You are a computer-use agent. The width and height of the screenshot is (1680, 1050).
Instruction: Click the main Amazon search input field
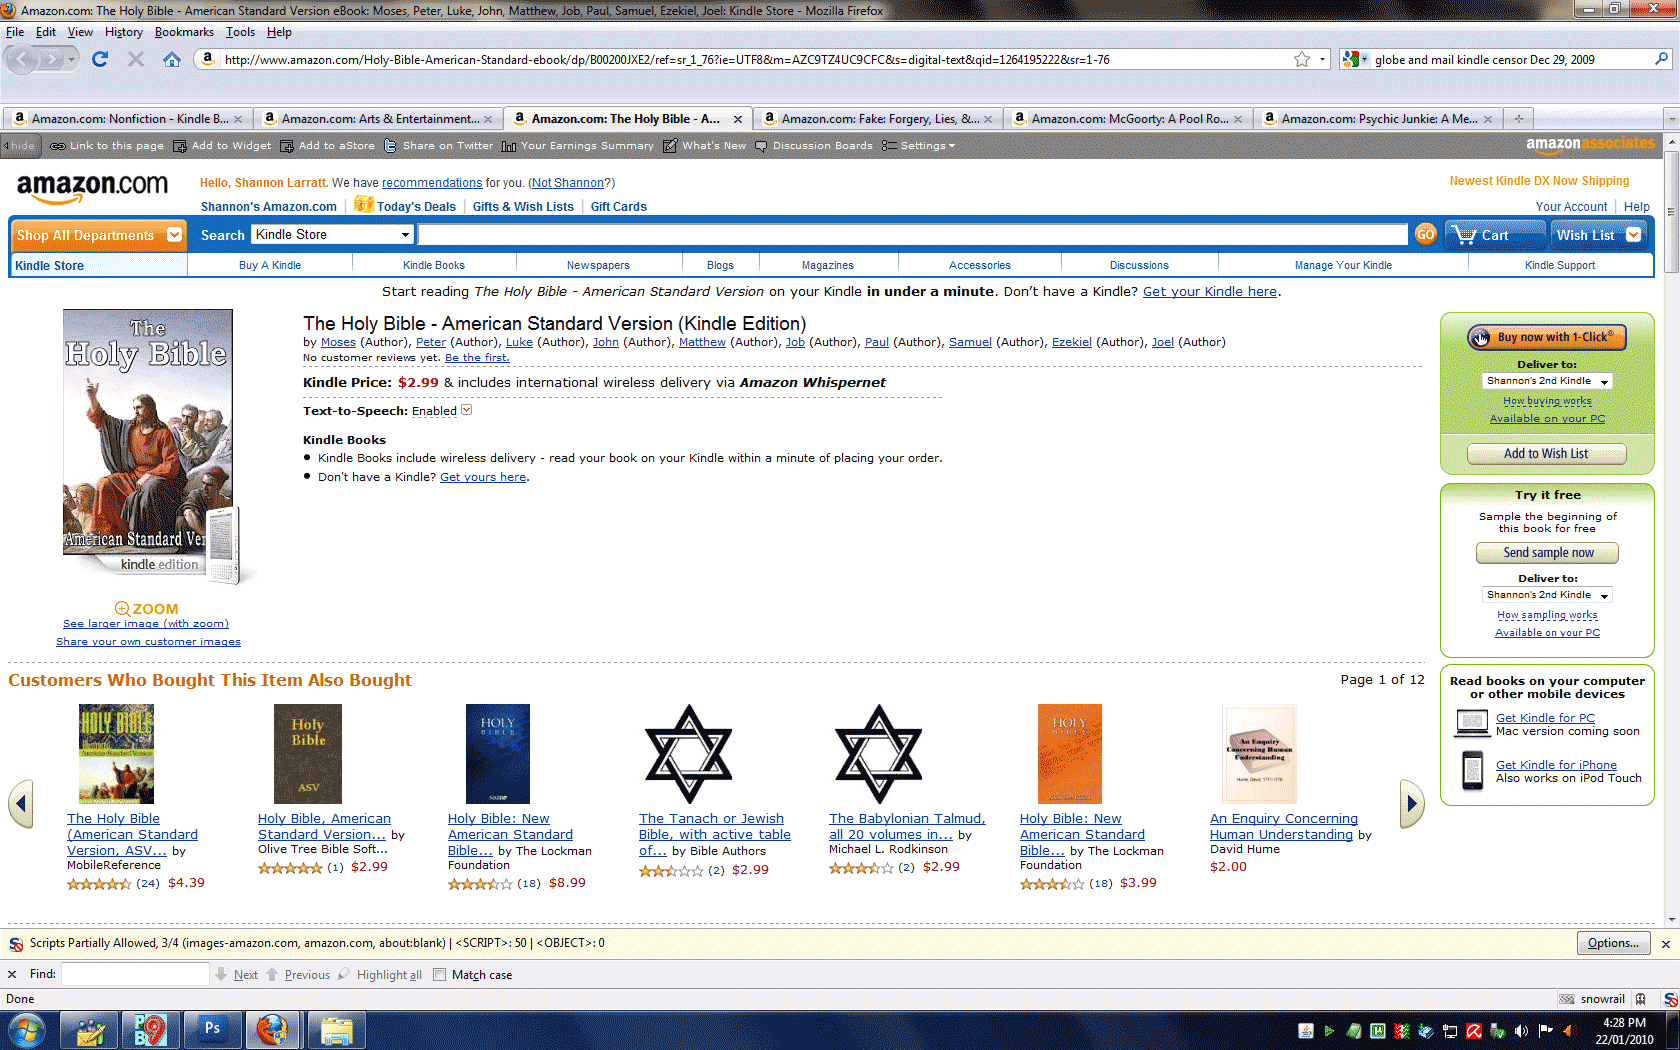click(912, 234)
